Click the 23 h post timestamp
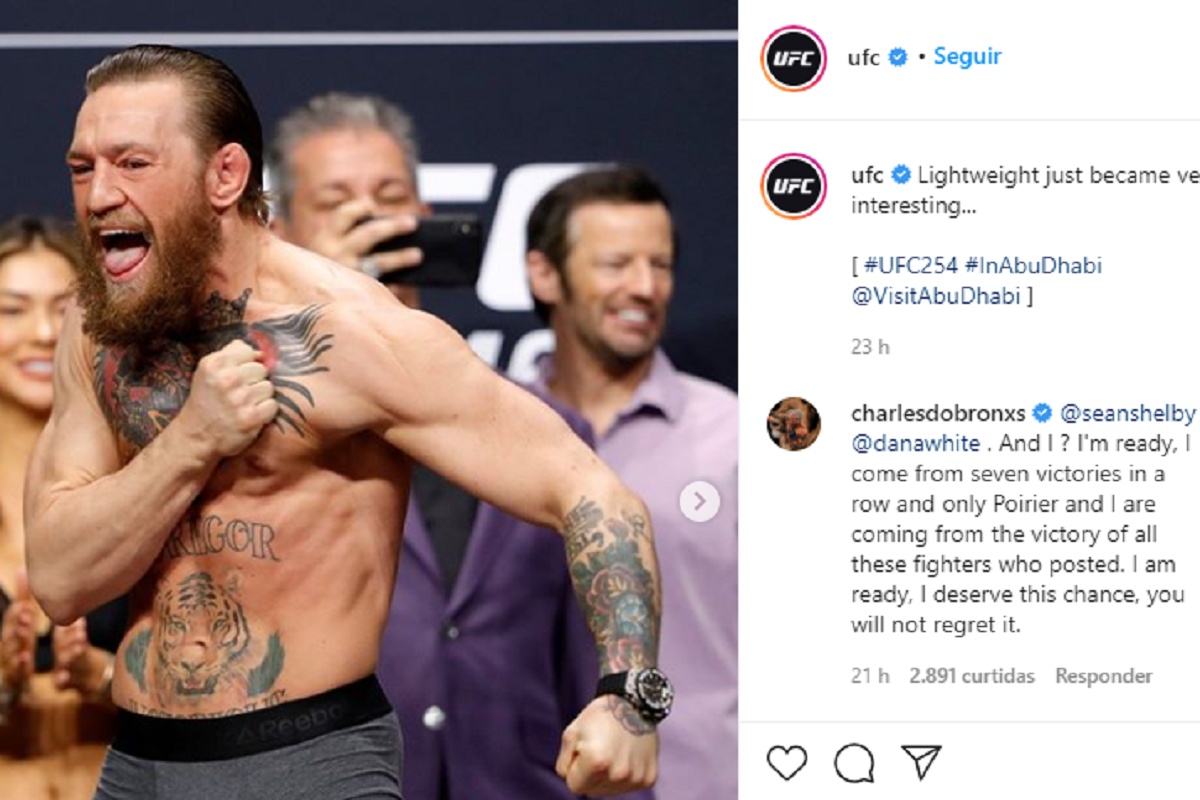This screenshot has width=1200, height=800. [870, 347]
